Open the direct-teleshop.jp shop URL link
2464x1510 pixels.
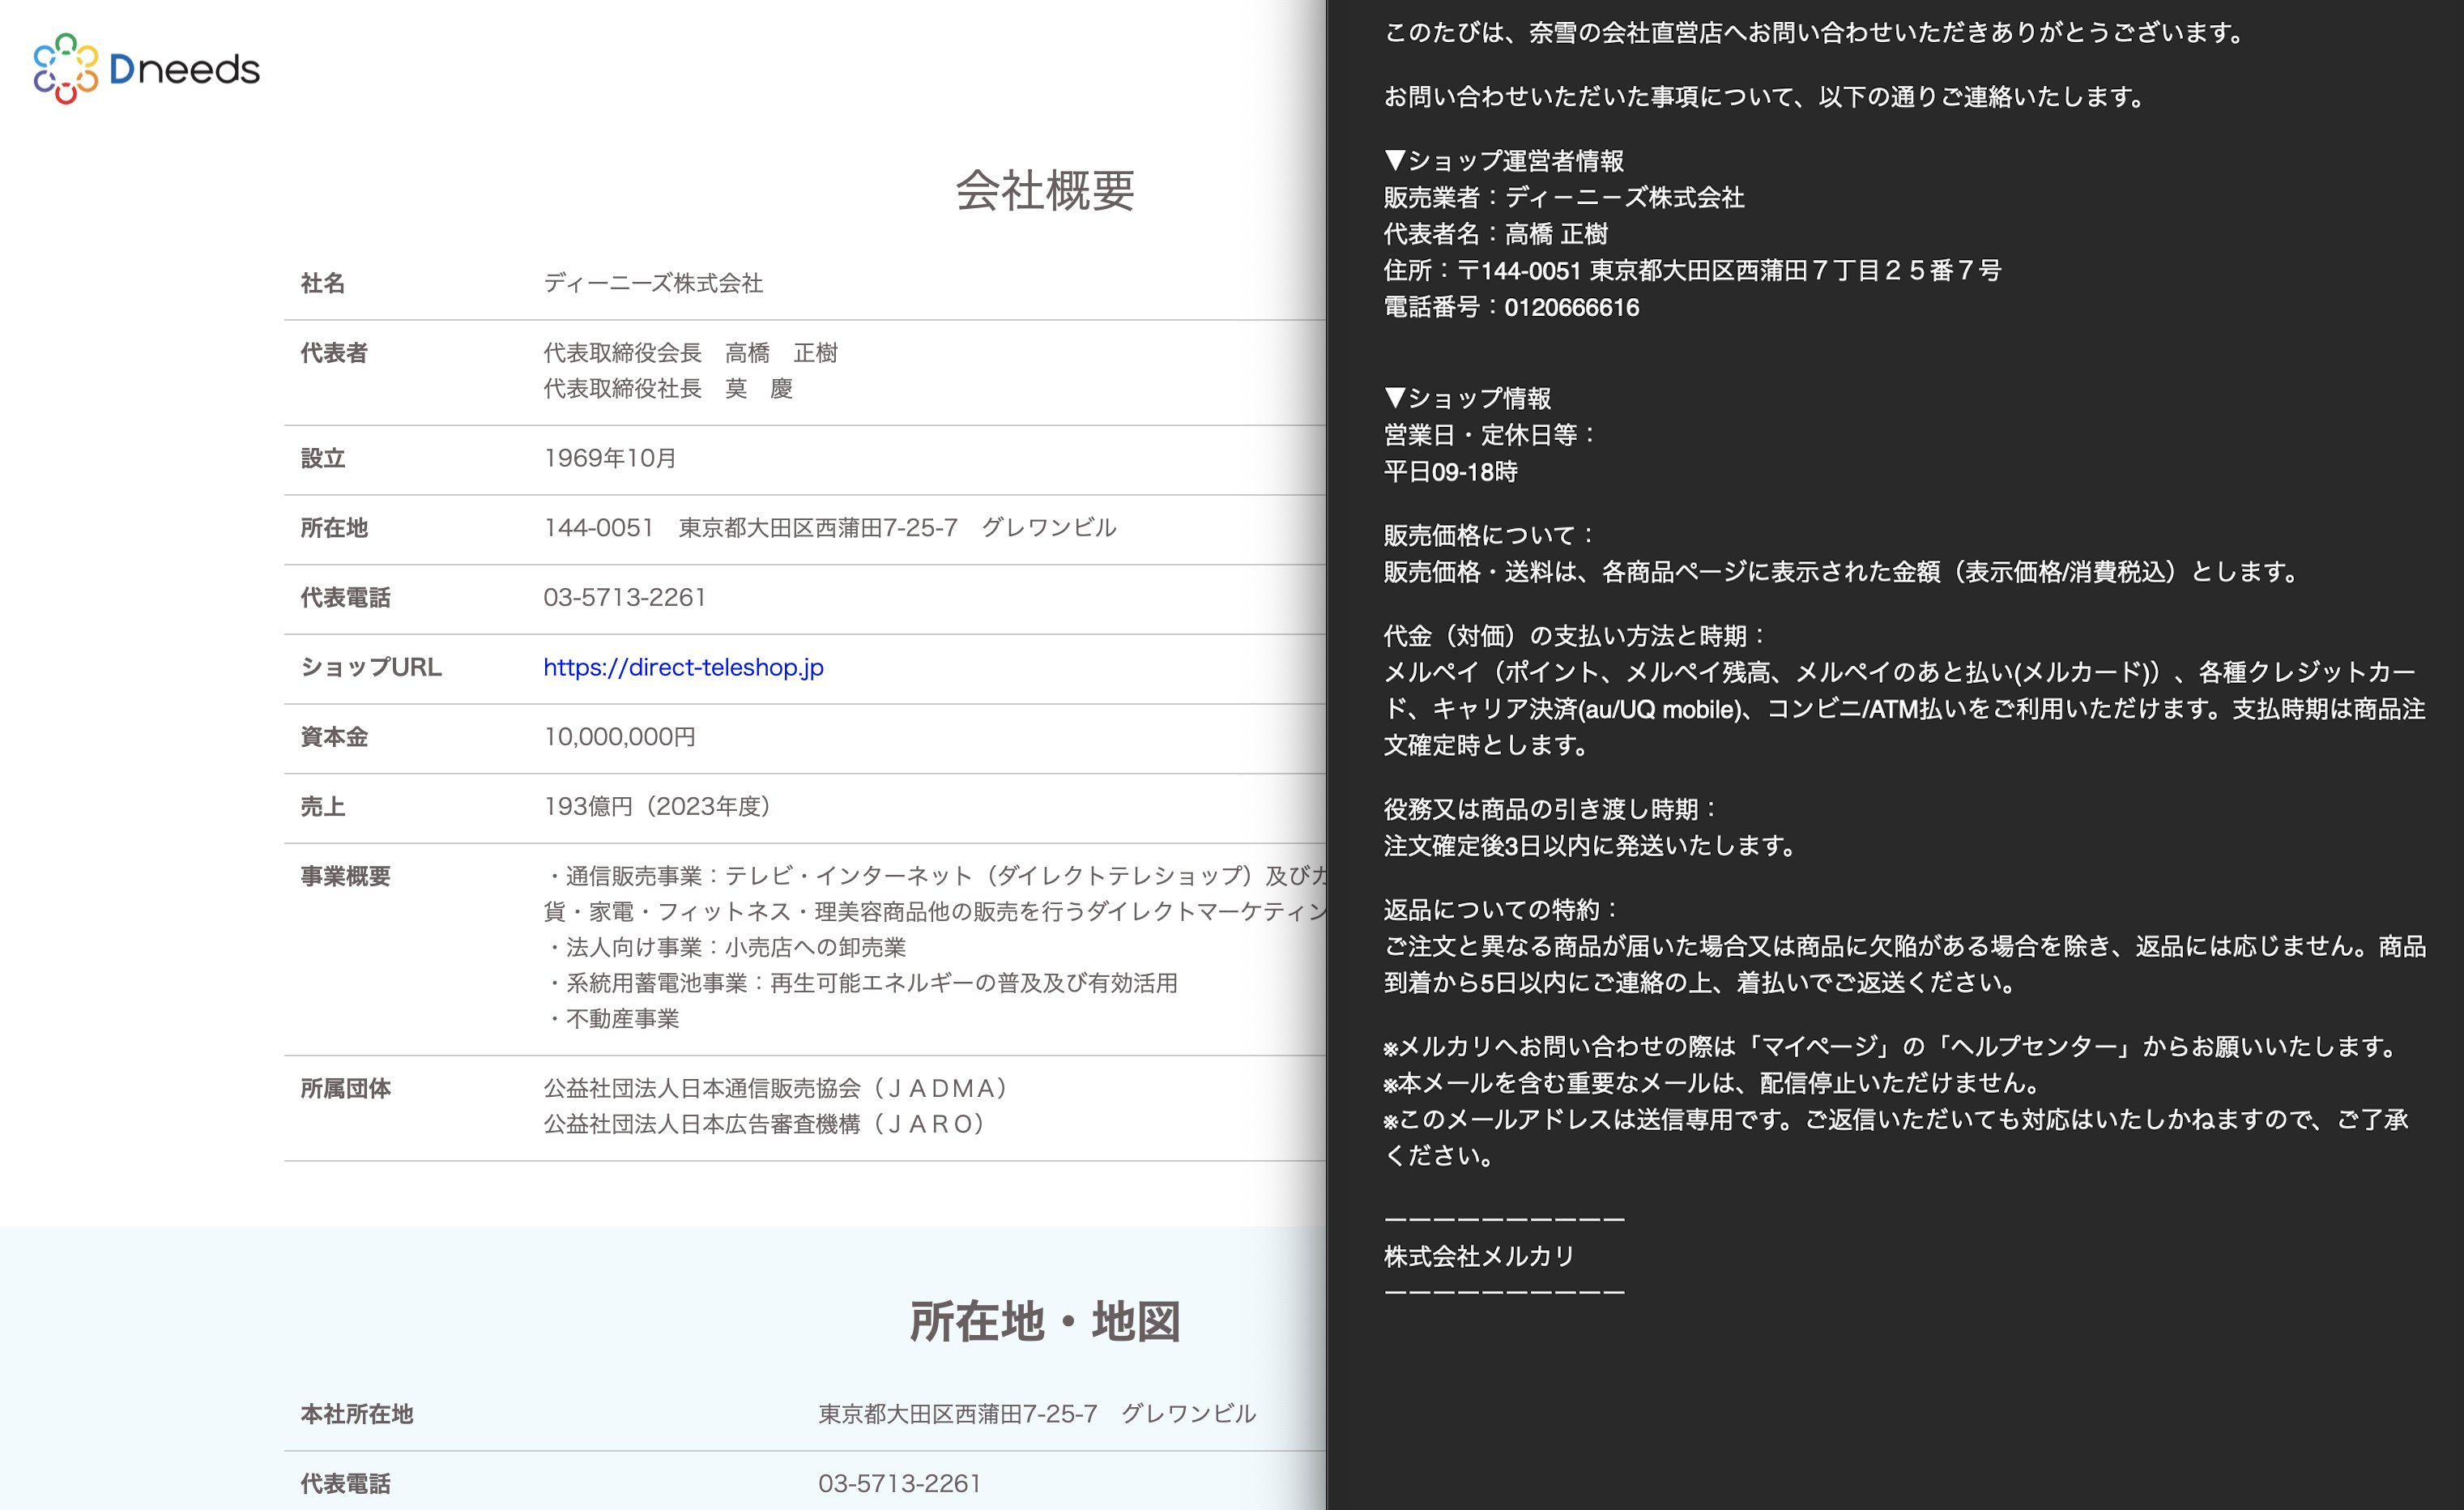[683, 667]
